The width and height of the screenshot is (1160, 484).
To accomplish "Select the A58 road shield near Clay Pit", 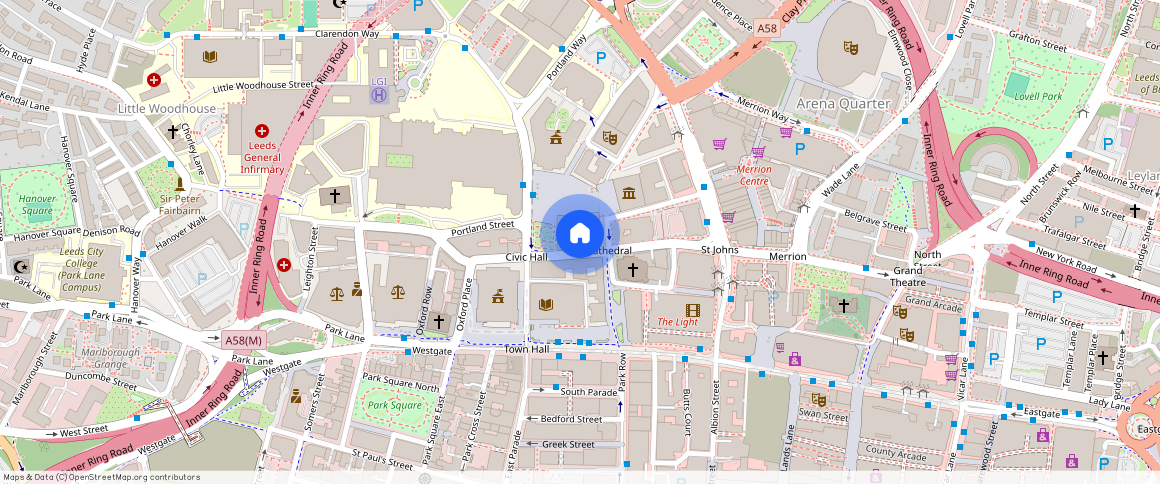I will click(767, 29).
